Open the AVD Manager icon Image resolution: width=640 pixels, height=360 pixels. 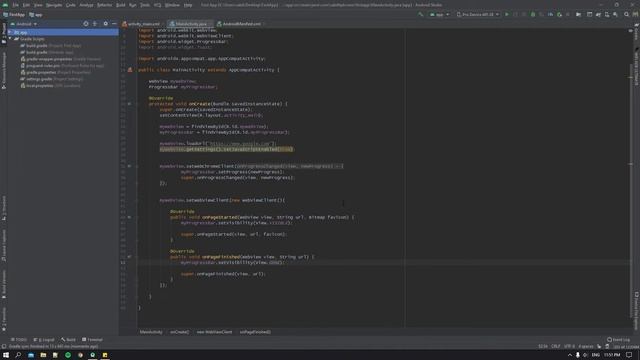607,14
